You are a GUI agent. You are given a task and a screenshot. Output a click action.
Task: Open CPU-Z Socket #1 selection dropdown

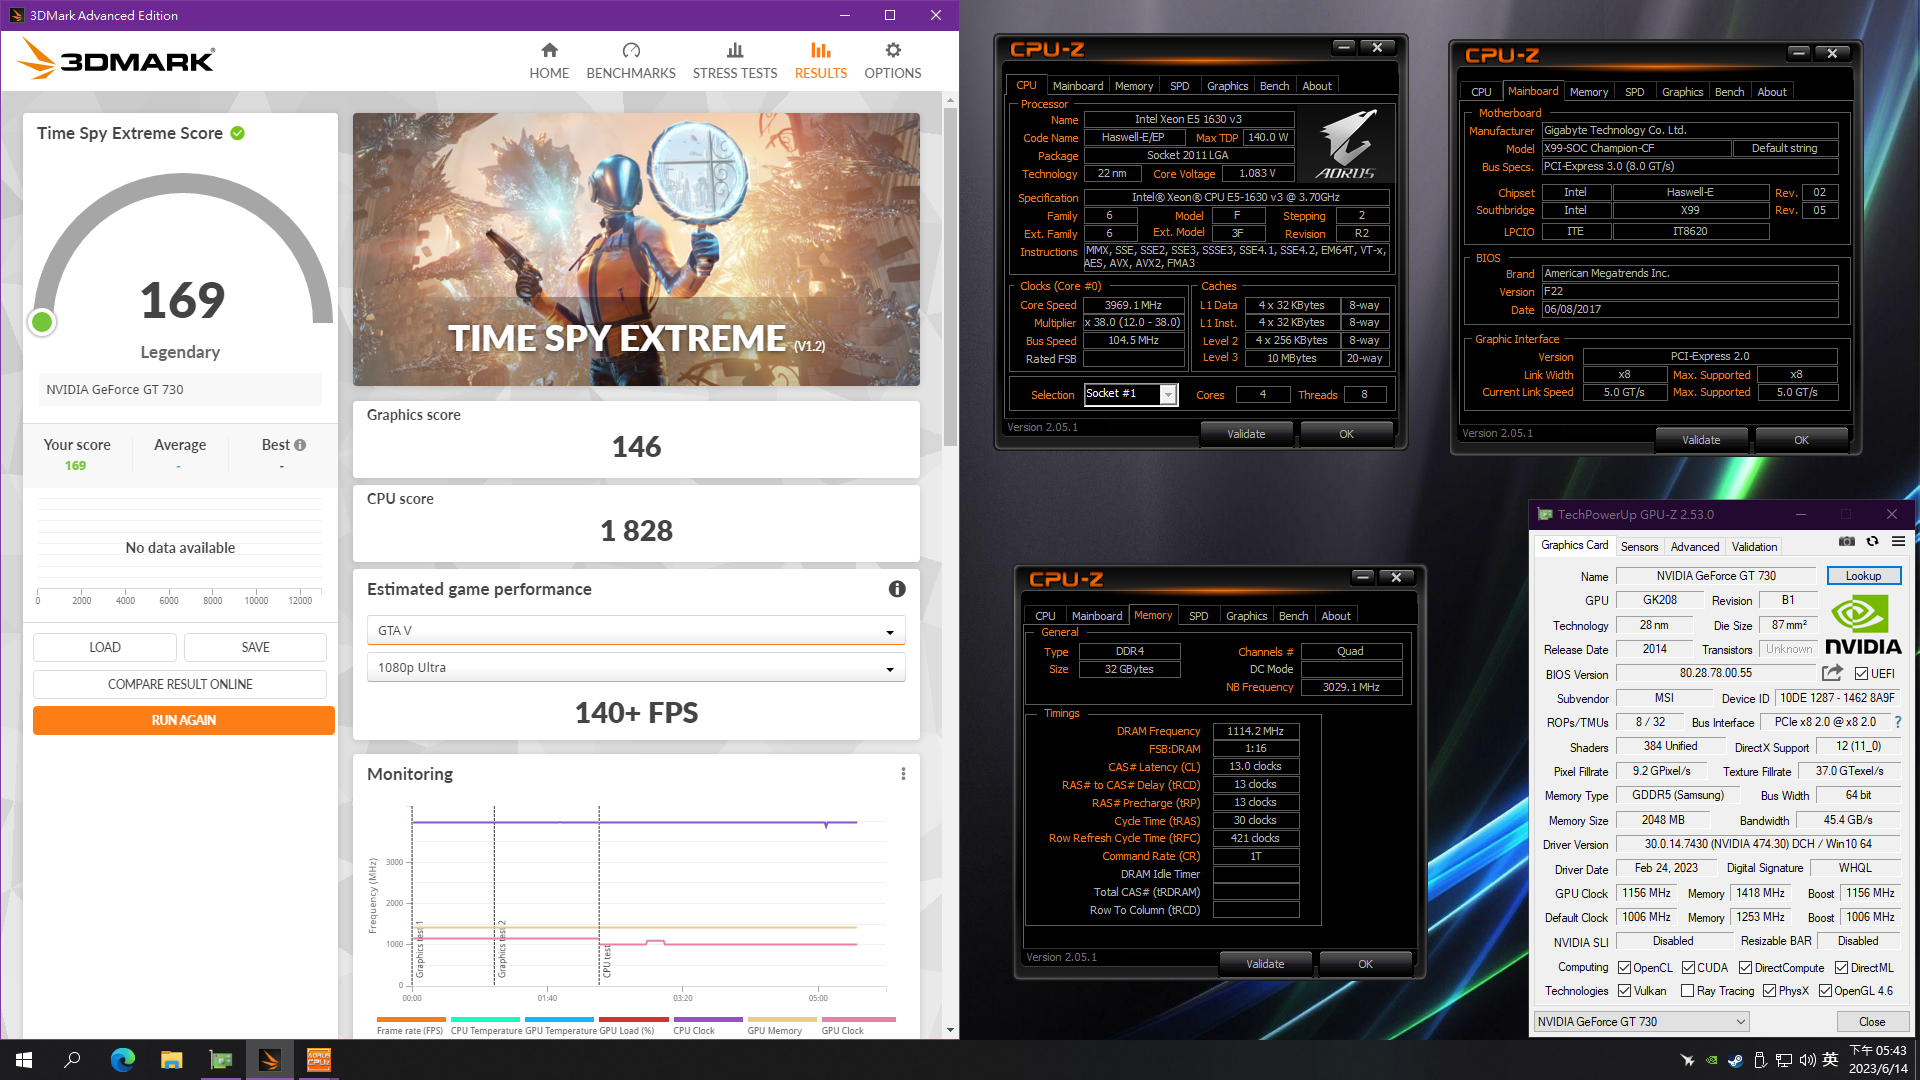click(1131, 394)
